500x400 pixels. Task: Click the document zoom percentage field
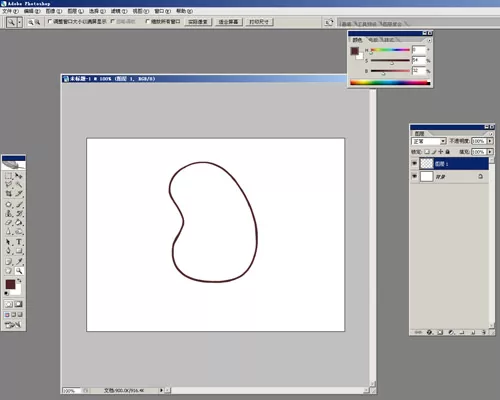[71, 391]
